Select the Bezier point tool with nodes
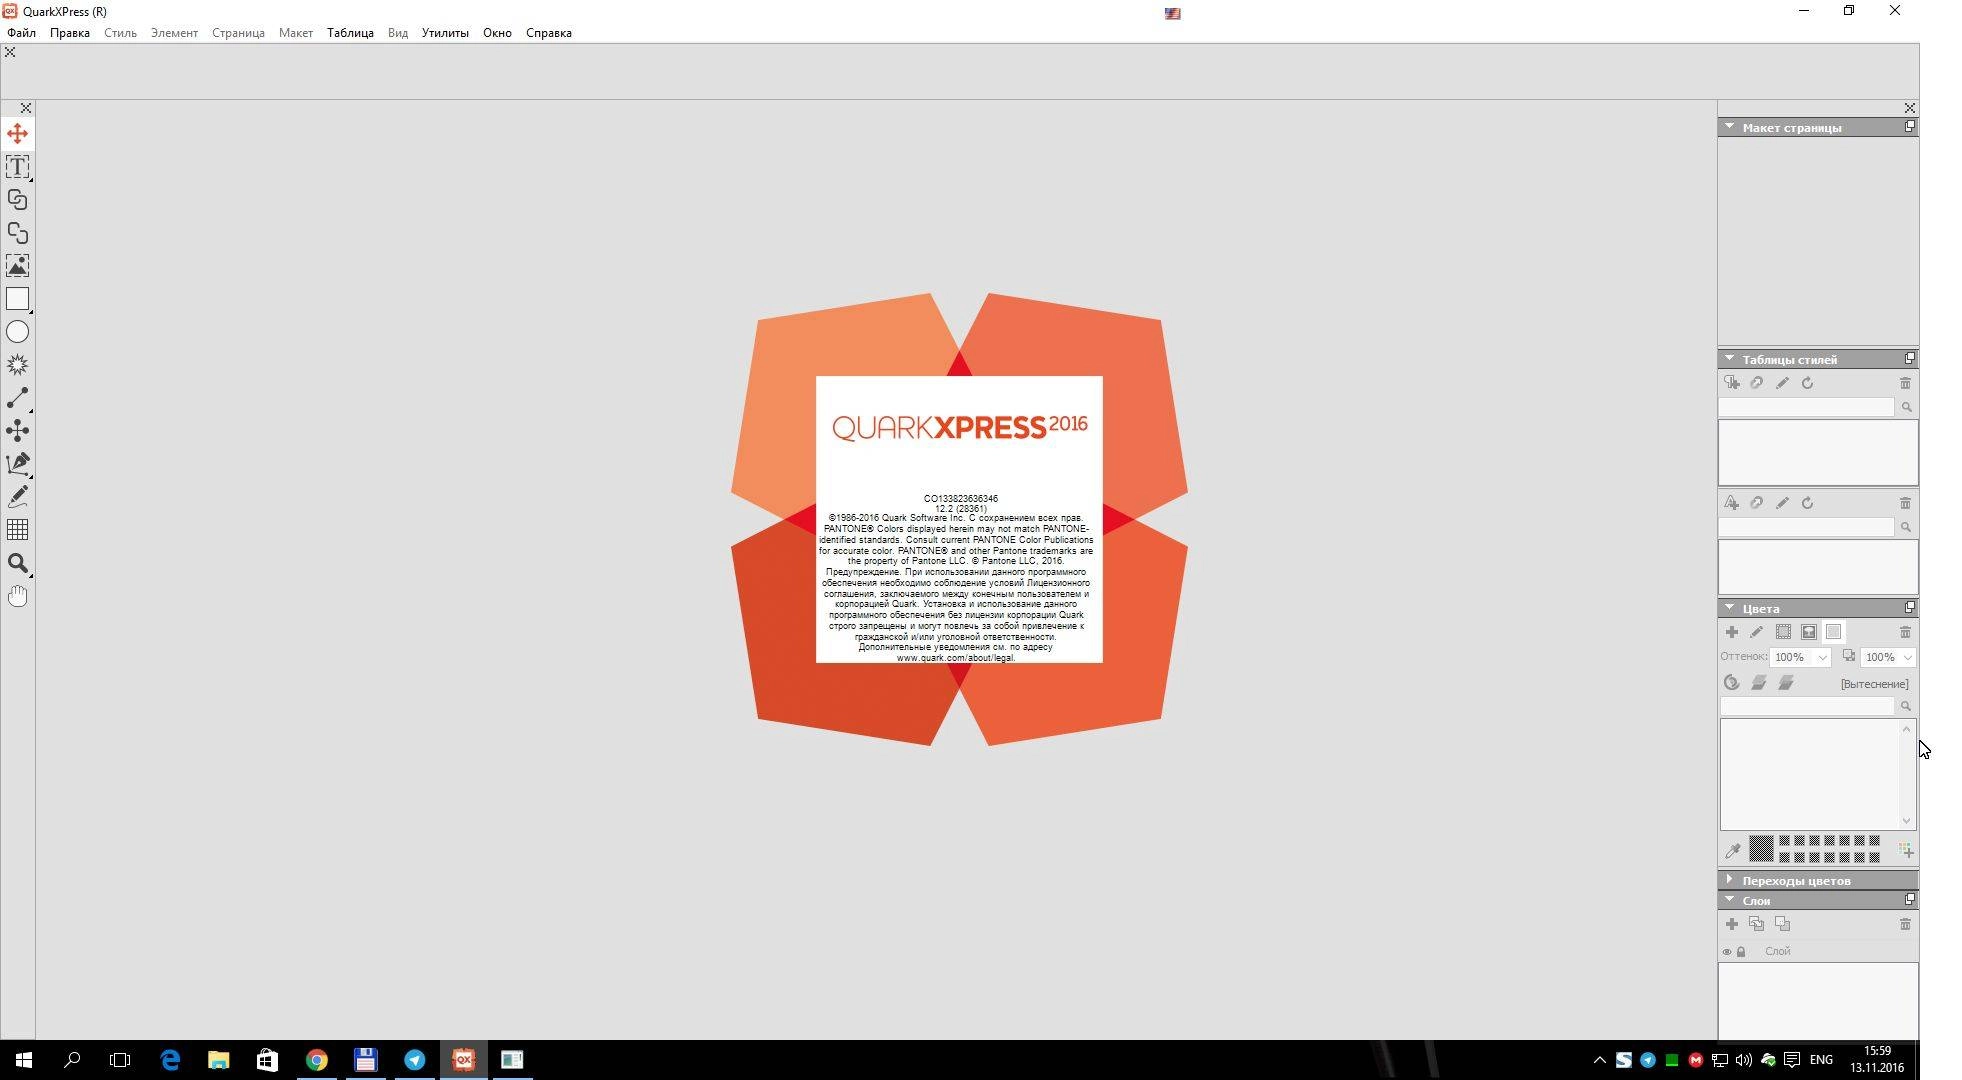 (17, 431)
